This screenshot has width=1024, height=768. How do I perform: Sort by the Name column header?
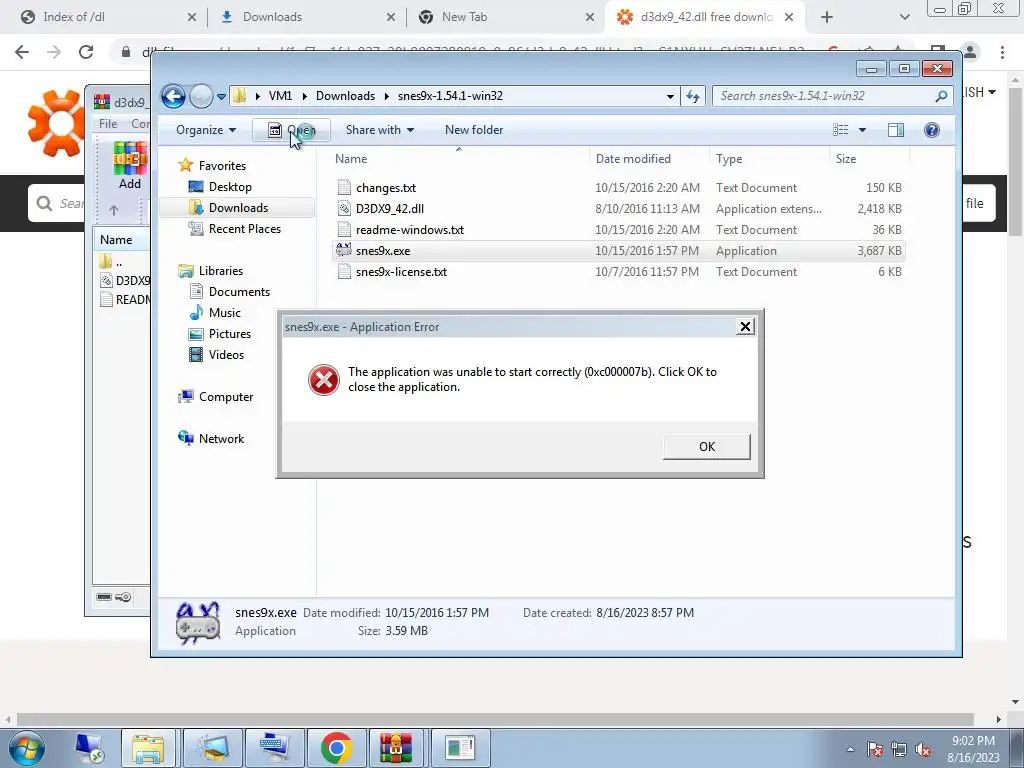point(460,159)
